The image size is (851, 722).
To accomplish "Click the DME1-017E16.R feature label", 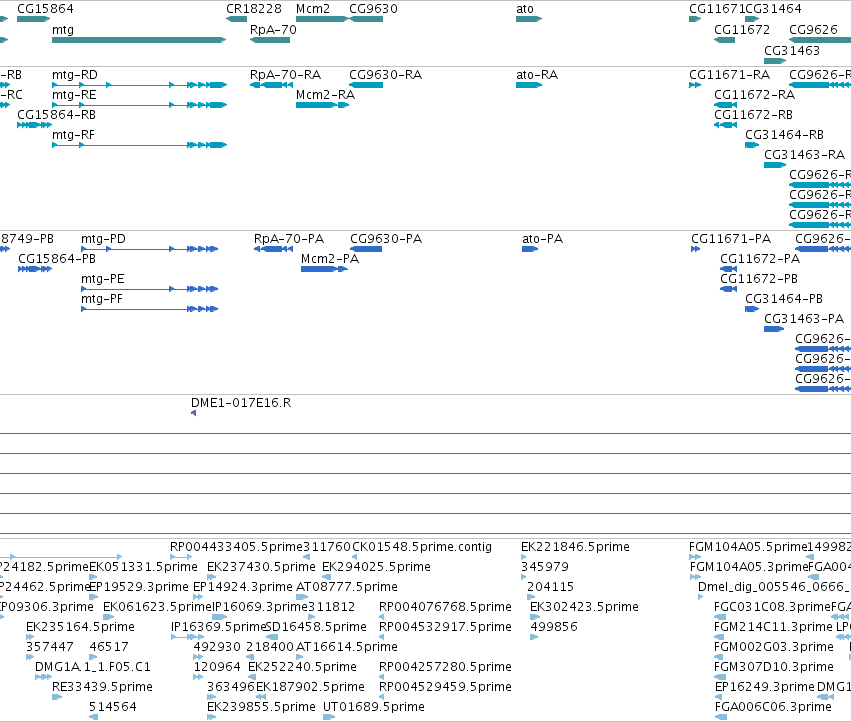I will tap(241, 403).
